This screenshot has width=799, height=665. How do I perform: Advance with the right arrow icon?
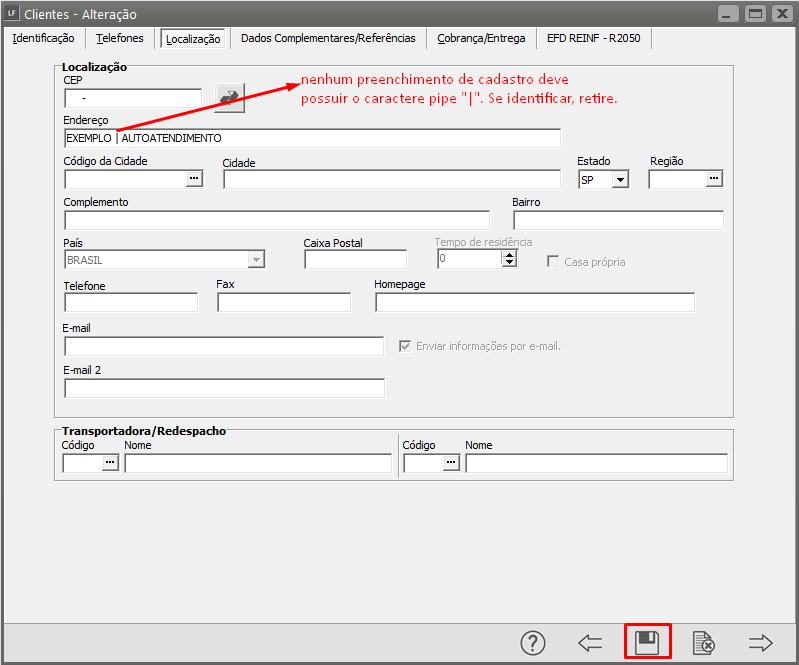coord(761,643)
